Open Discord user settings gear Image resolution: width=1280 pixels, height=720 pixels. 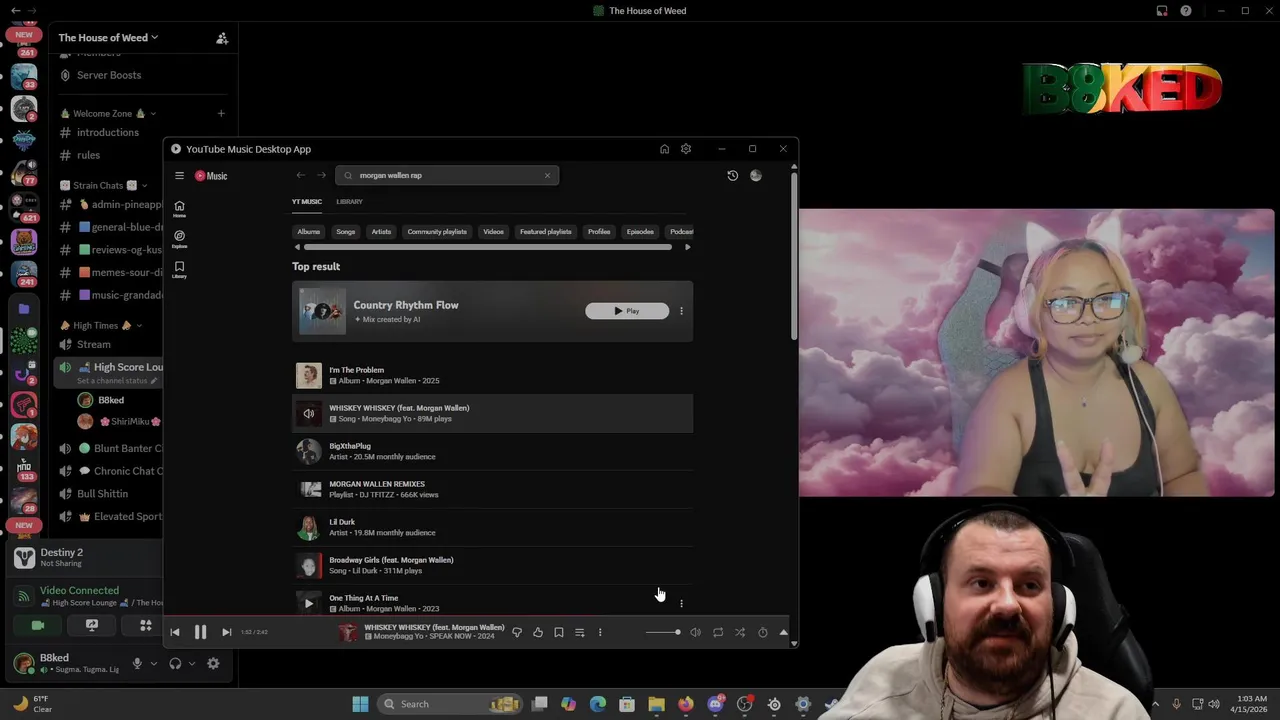coord(213,663)
